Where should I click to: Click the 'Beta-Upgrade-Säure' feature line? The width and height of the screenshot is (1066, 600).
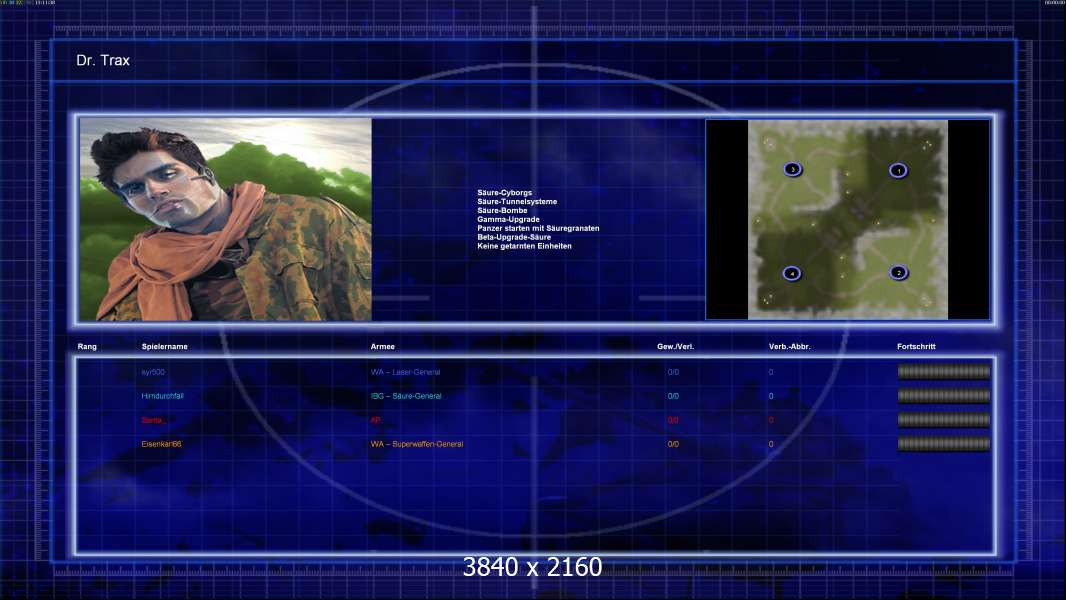tap(514, 237)
